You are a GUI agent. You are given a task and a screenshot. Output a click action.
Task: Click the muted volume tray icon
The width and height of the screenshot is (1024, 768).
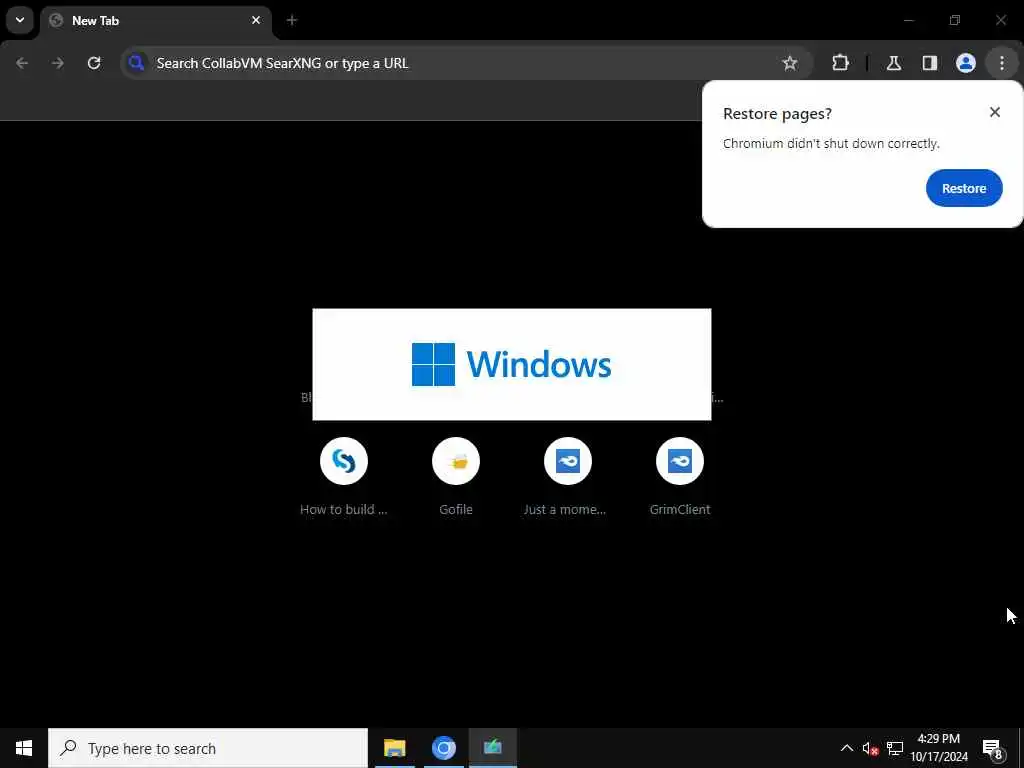870,748
